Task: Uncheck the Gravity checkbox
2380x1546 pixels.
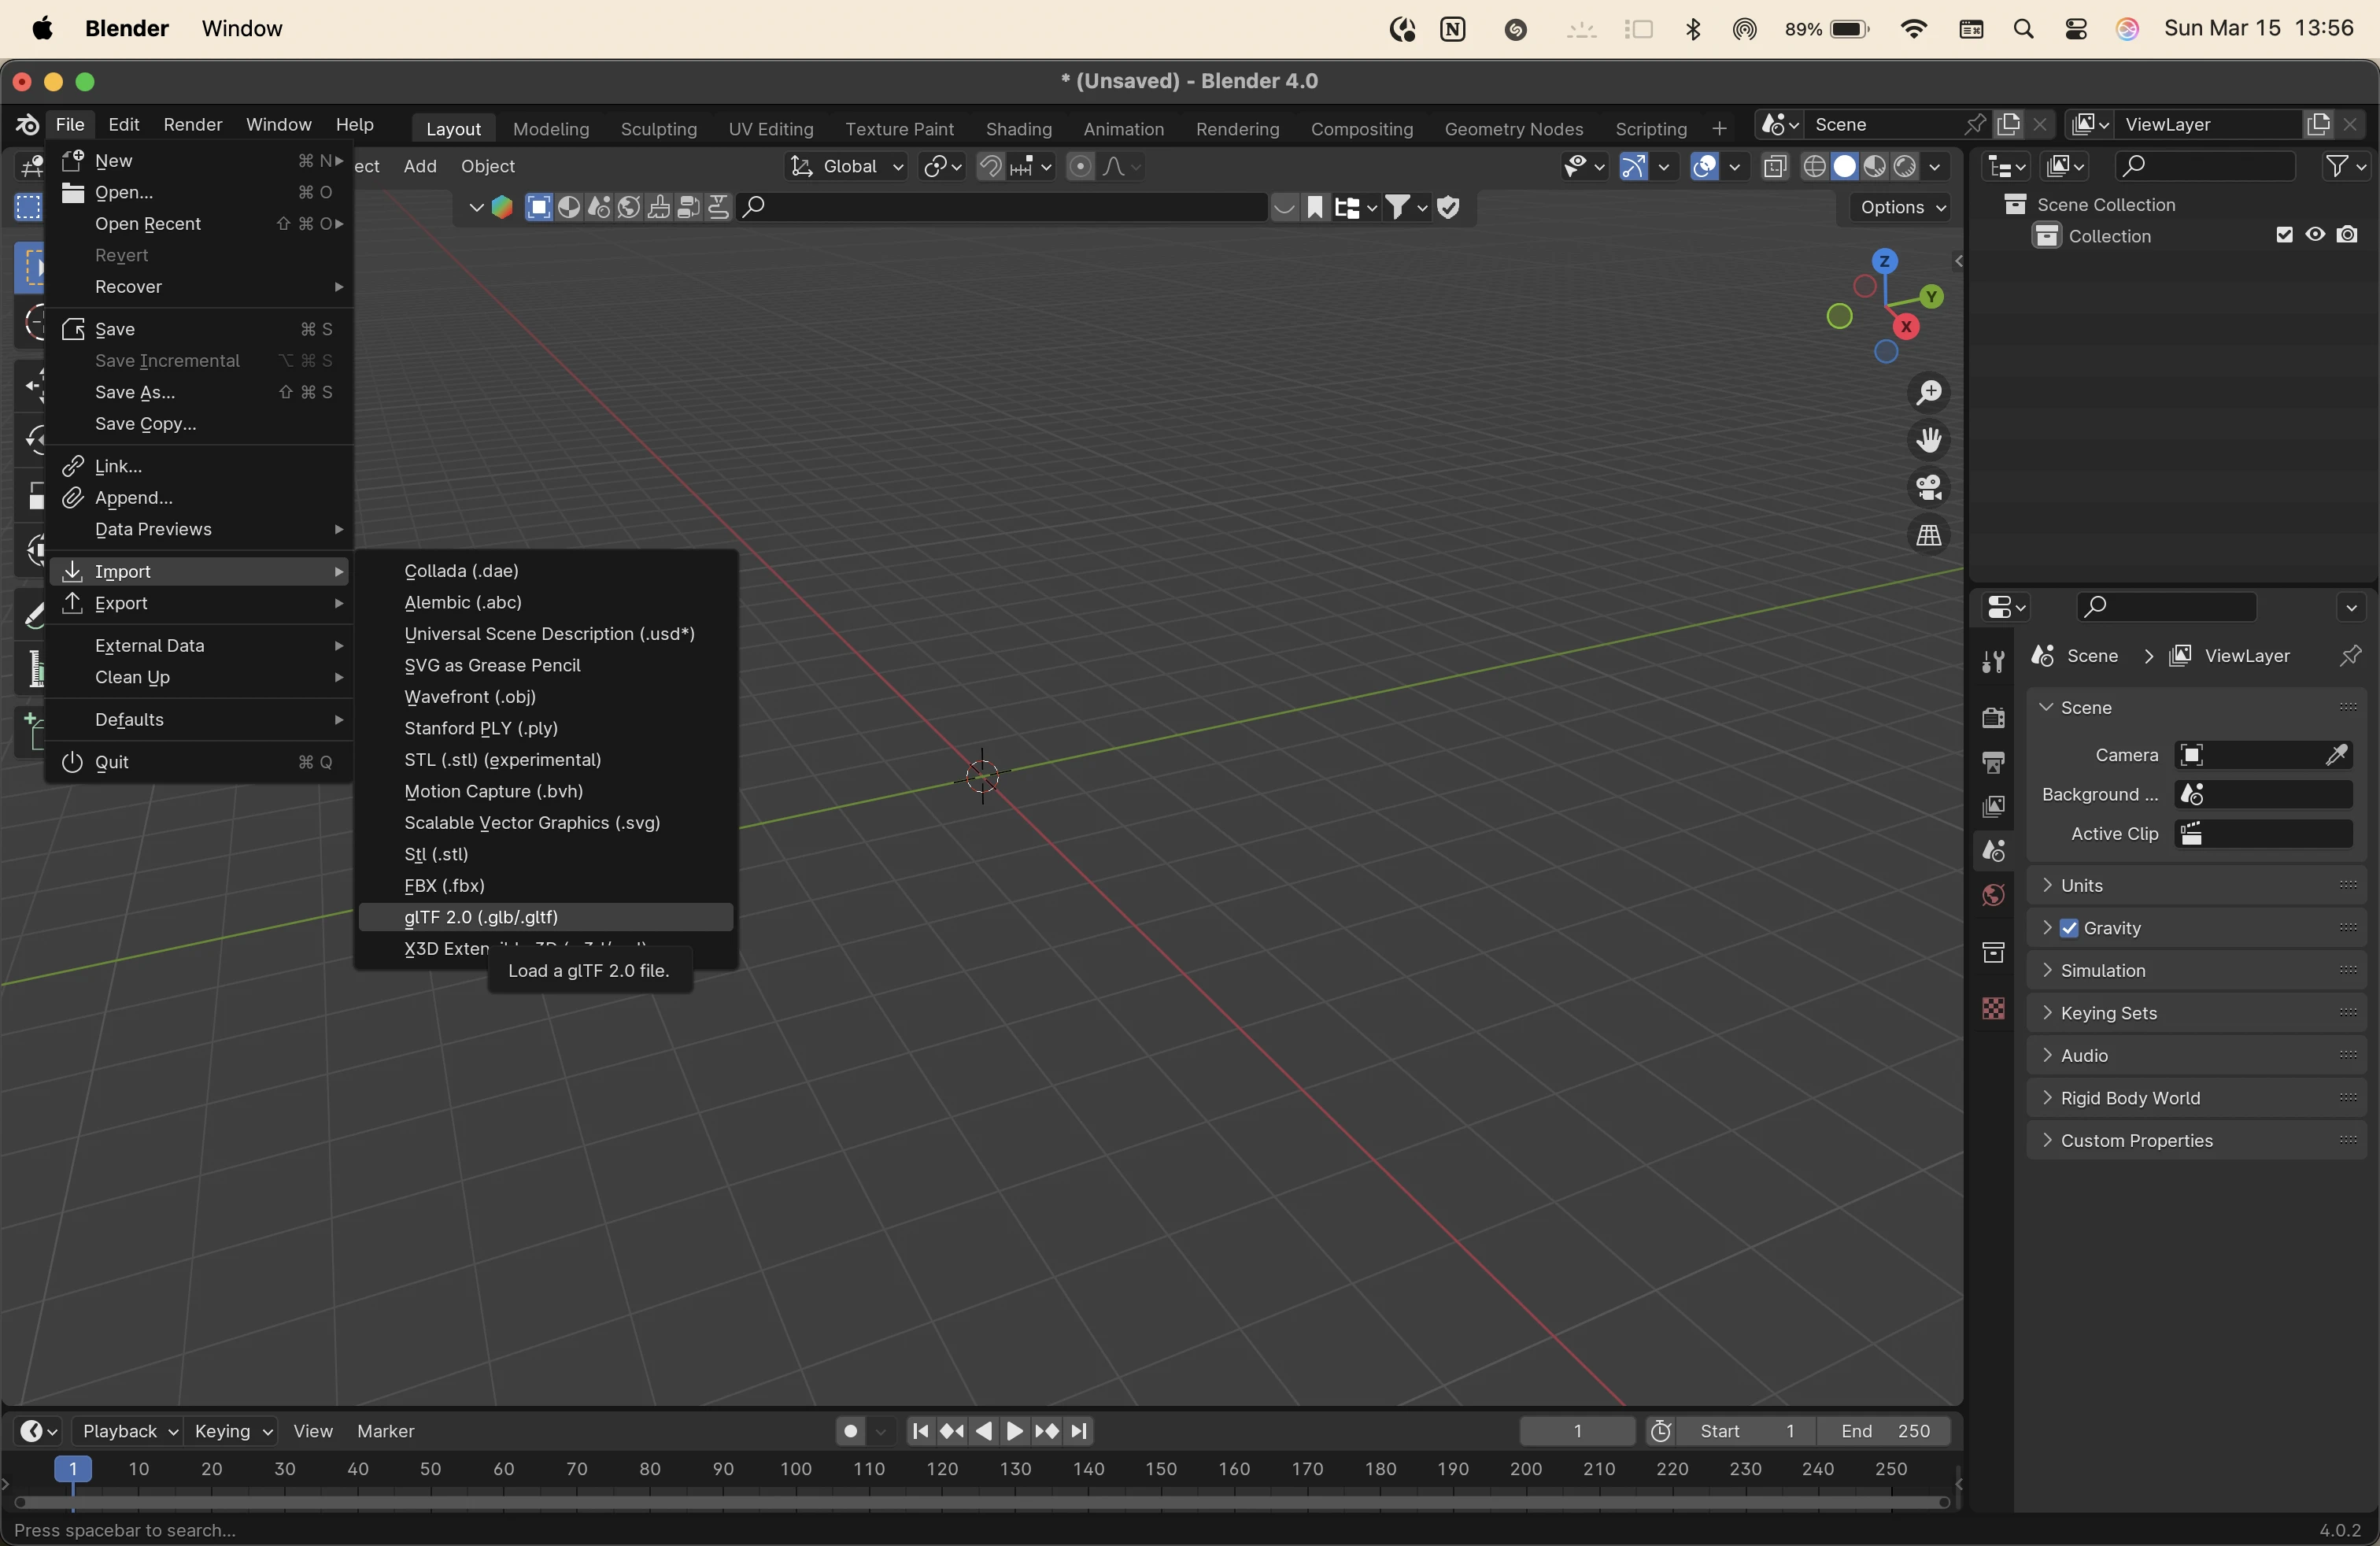Action: [x=2070, y=928]
